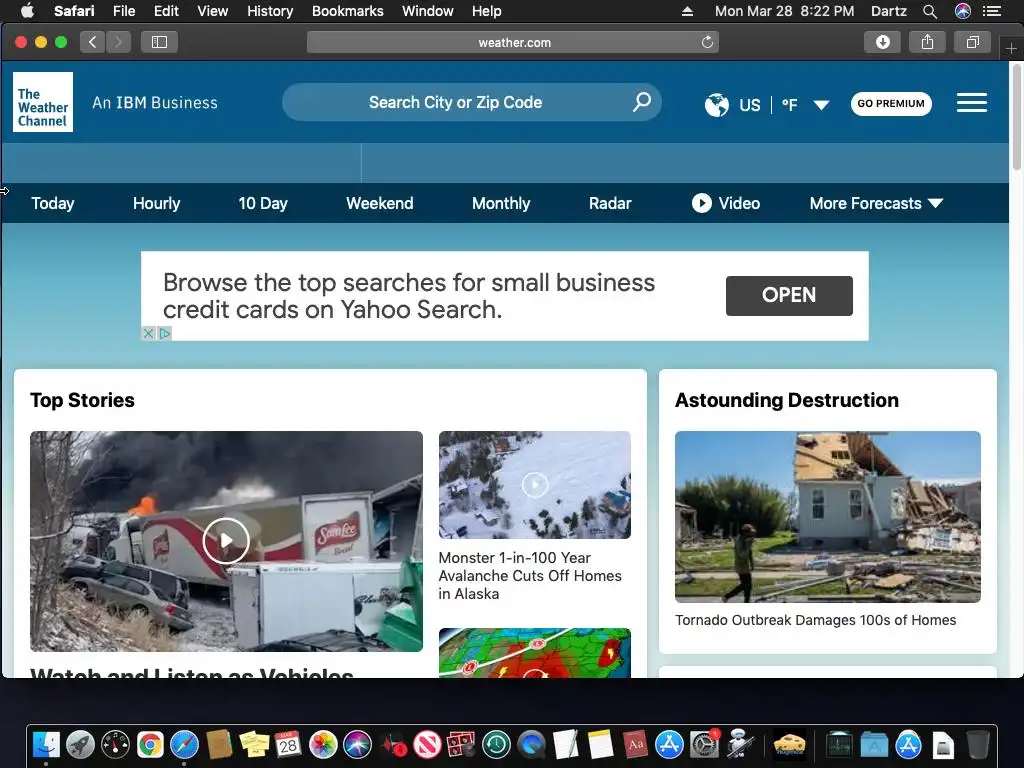The image size is (1024, 768).
Task: Open the Apple menu
Action: click(27, 11)
